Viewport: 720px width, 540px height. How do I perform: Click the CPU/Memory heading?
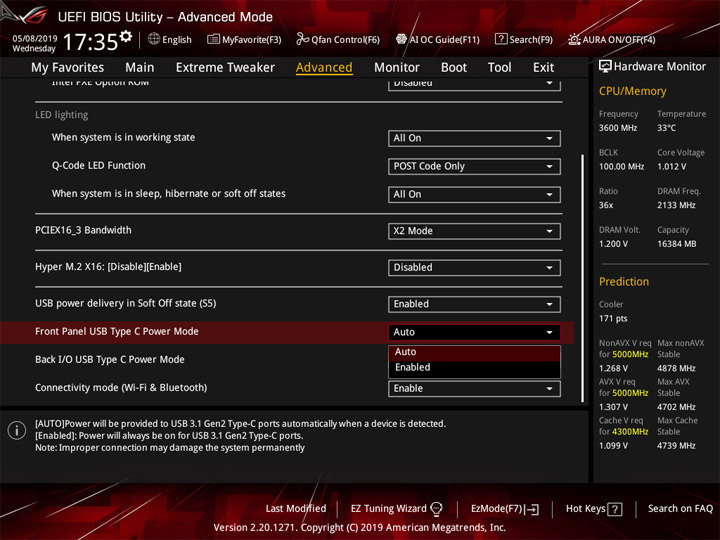click(632, 91)
